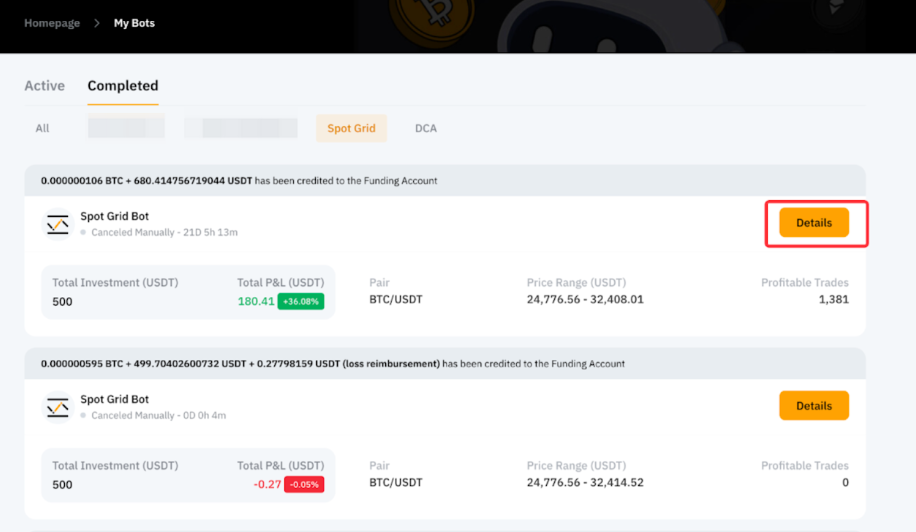This screenshot has width=916, height=532.
Task: Click the red -0.05% loss badge
Action: pyautogui.click(x=303, y=484)
